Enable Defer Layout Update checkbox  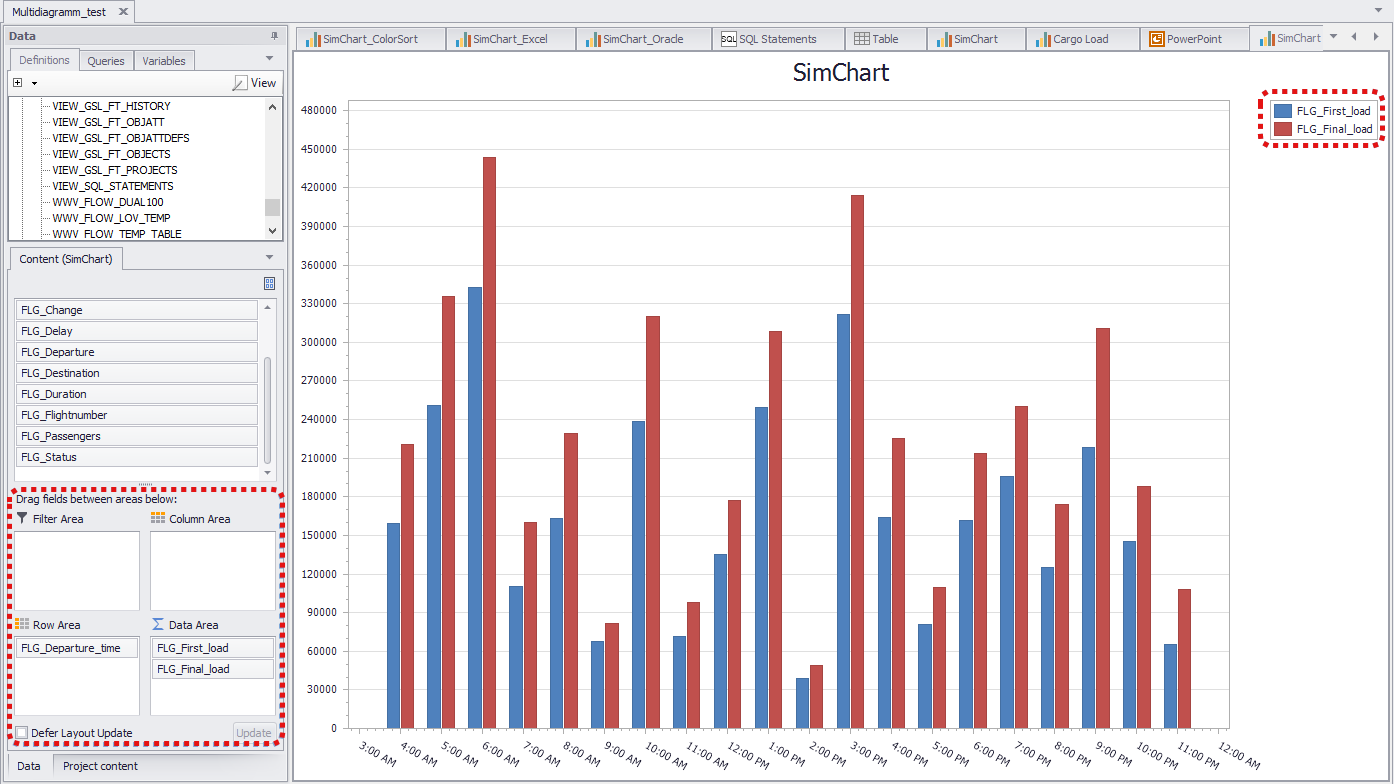coord(22,733)
